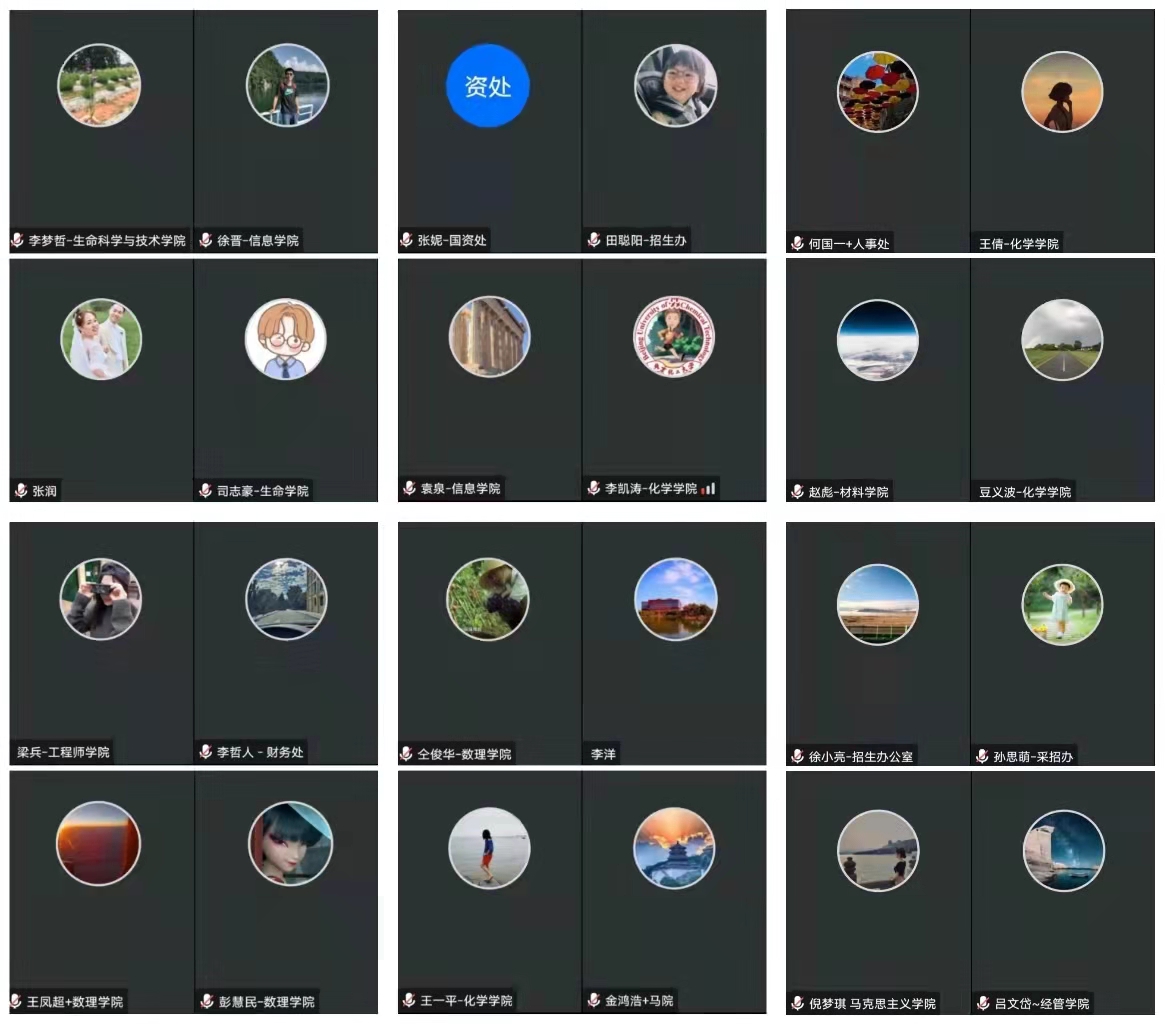Select the blue 资处 avatar circle
Viewport: 1165px width, 1024px height.
click(x=487, y=85)
